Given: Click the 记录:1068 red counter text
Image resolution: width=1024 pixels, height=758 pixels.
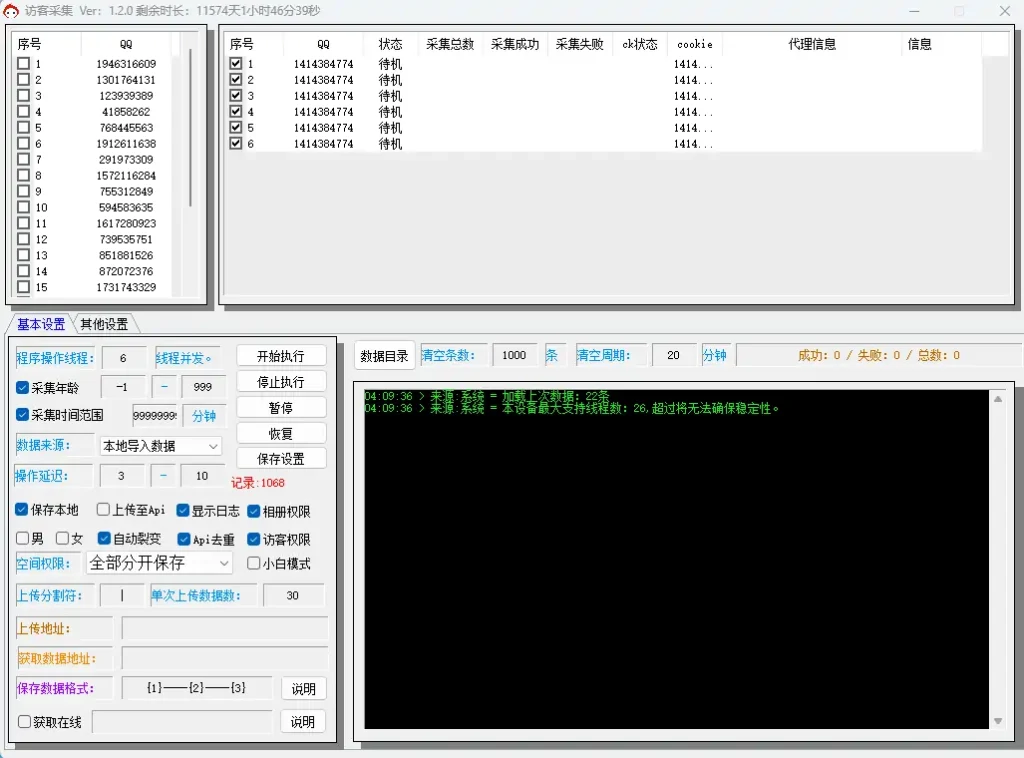Looking at the screenshot, I should click(258, 482).
